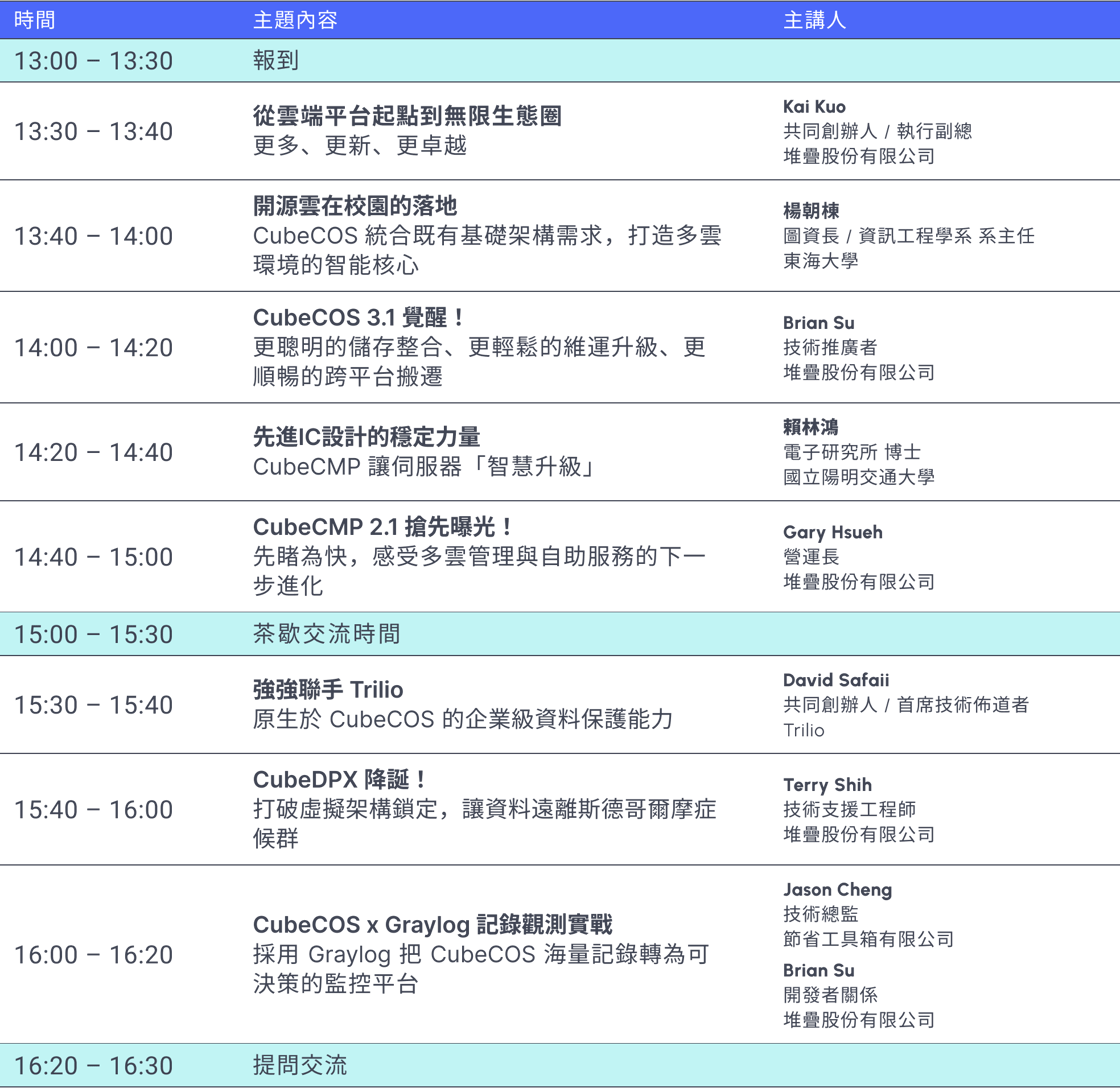
Task: Click CubeCMP 讓伺服器「智慧升級」 text
Action: (x=425, y=466)
